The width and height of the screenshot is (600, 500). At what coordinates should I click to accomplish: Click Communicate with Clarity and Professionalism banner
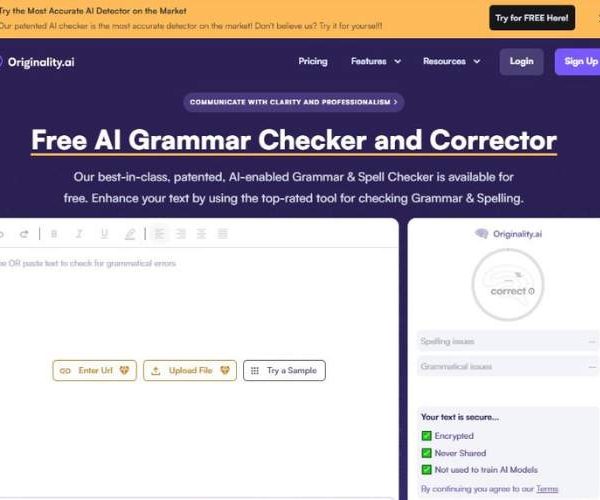293,102
